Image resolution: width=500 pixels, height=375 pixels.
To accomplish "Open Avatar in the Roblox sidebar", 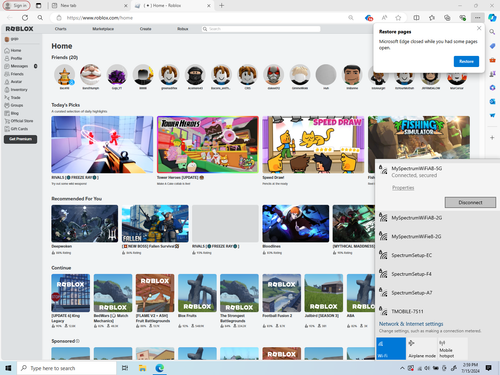I will (13, 82).
